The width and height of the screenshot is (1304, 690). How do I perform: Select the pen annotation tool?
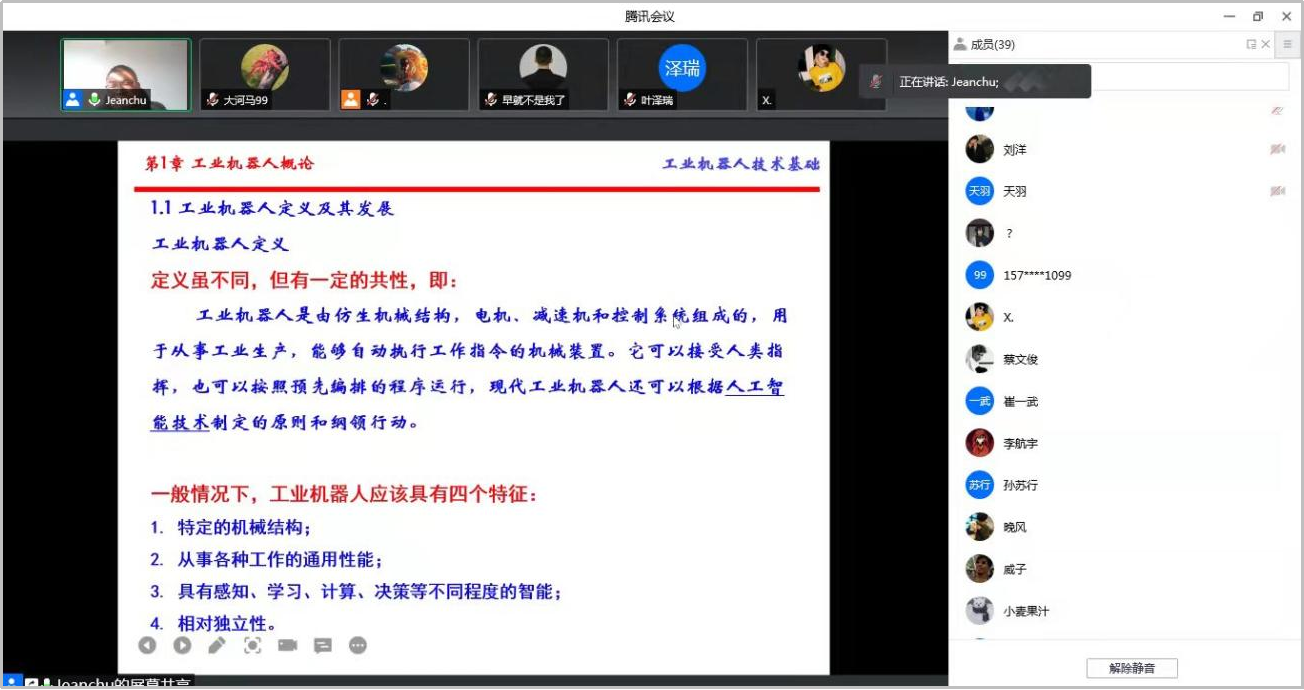click(217, 646)
